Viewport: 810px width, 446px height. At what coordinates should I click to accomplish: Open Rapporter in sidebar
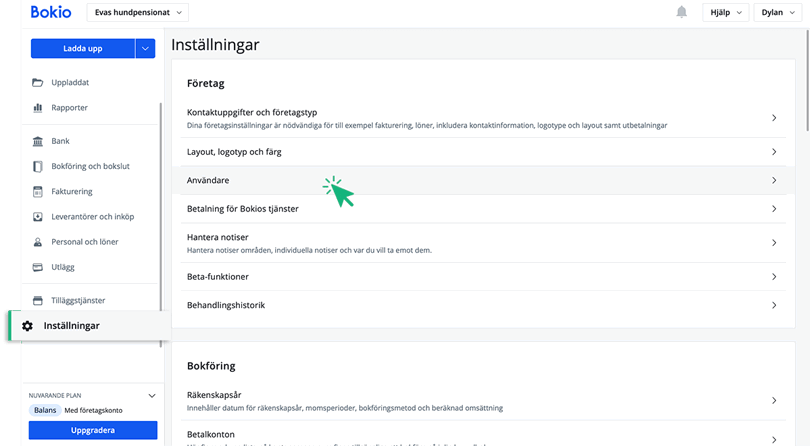tap(69, 107)
